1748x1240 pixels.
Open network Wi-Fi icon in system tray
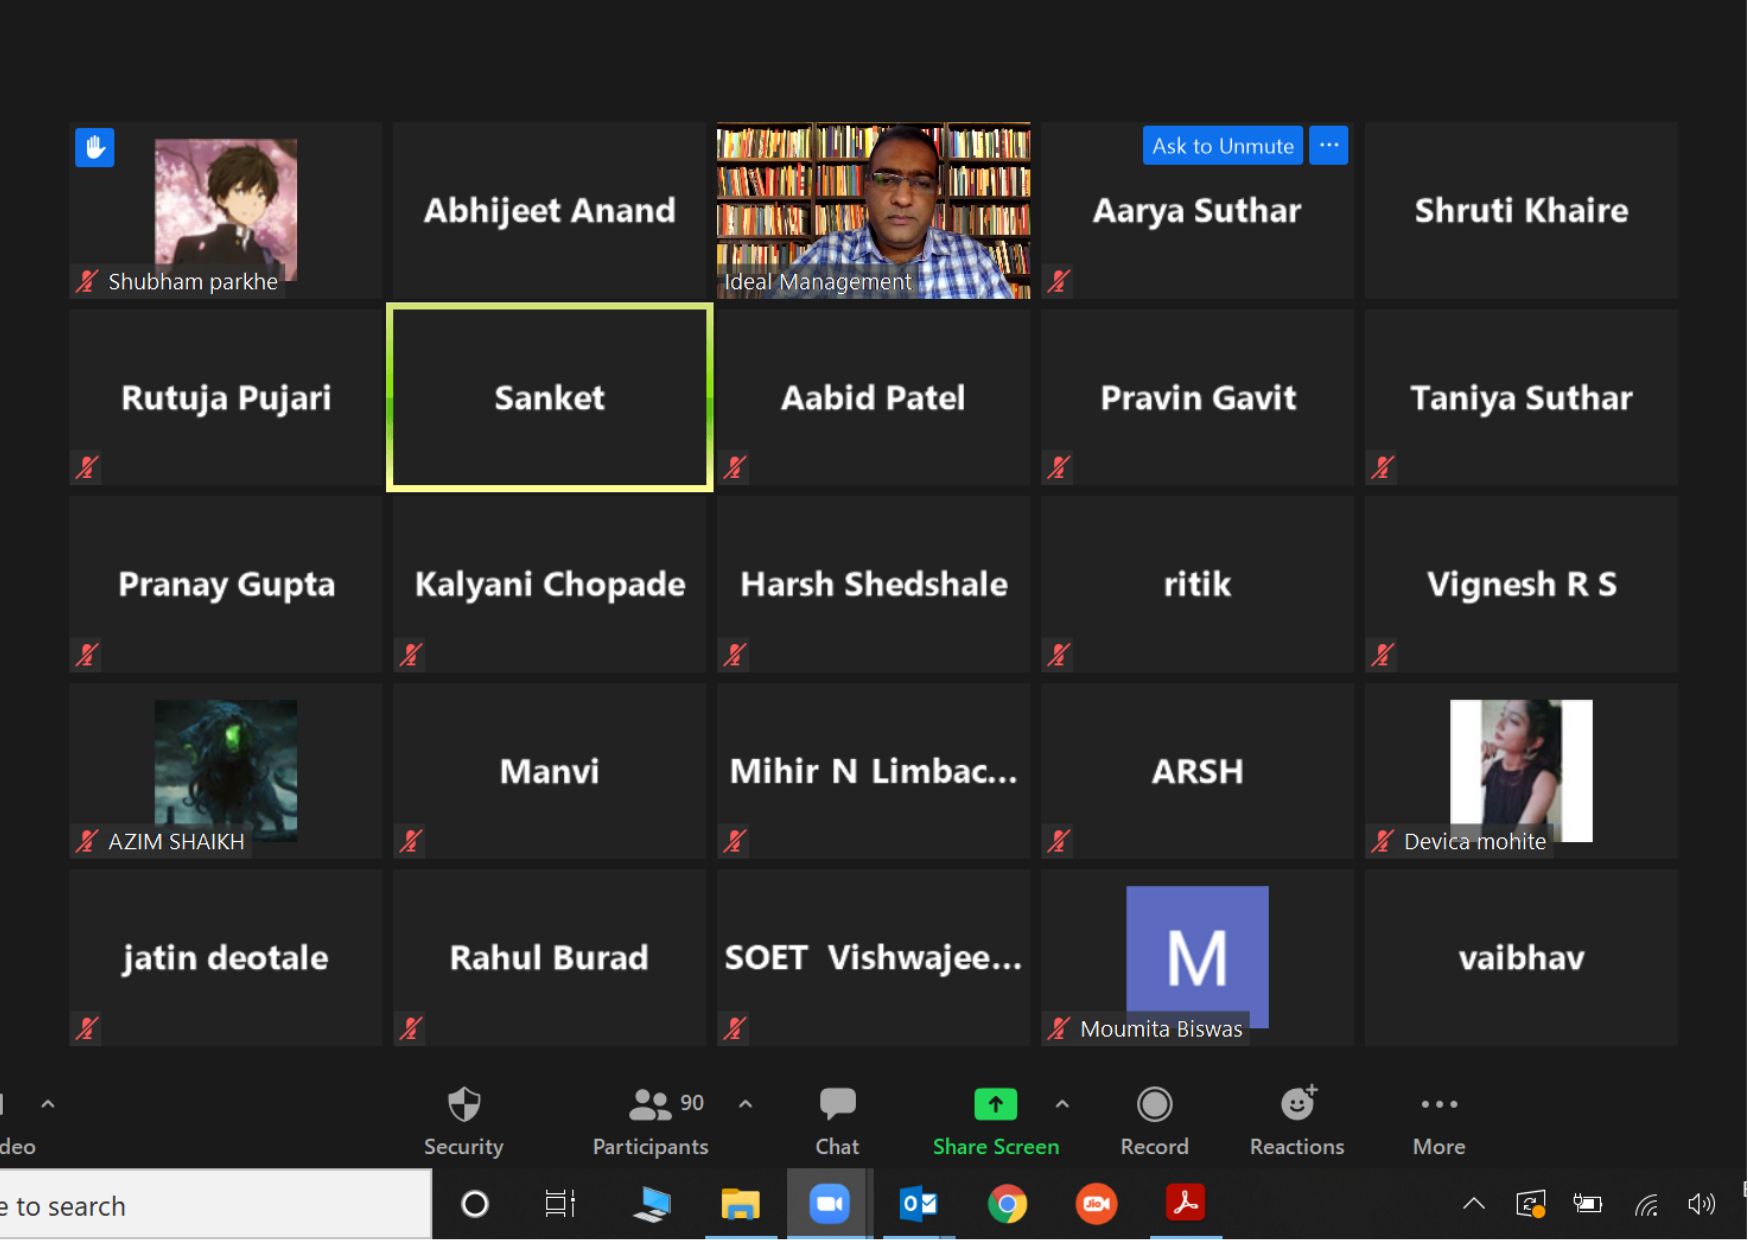(1647, 1205)
